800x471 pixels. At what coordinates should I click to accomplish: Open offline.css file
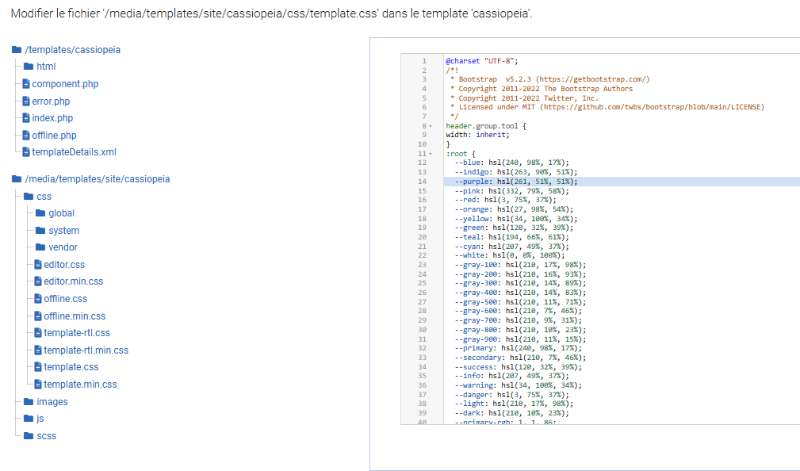click(x=65, y=299)
